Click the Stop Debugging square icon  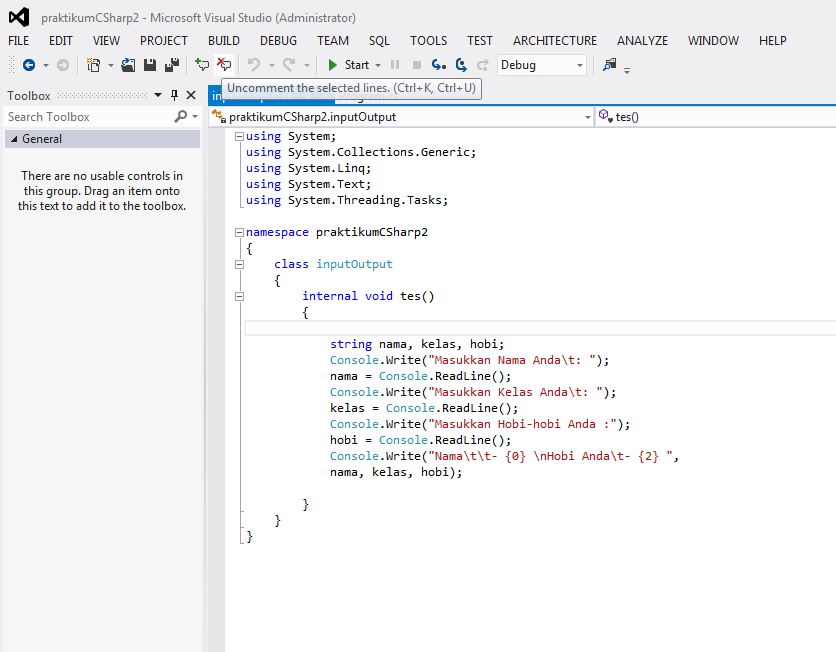click(x=417, y=65)
